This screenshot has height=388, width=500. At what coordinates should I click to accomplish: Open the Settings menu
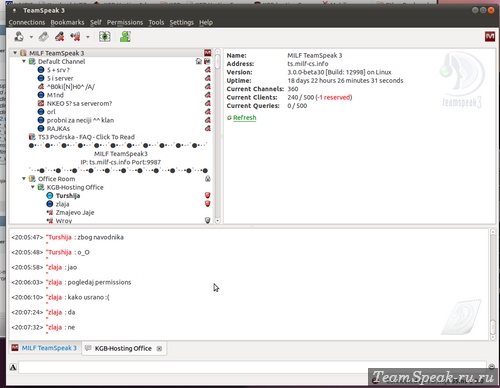(182, 22)
